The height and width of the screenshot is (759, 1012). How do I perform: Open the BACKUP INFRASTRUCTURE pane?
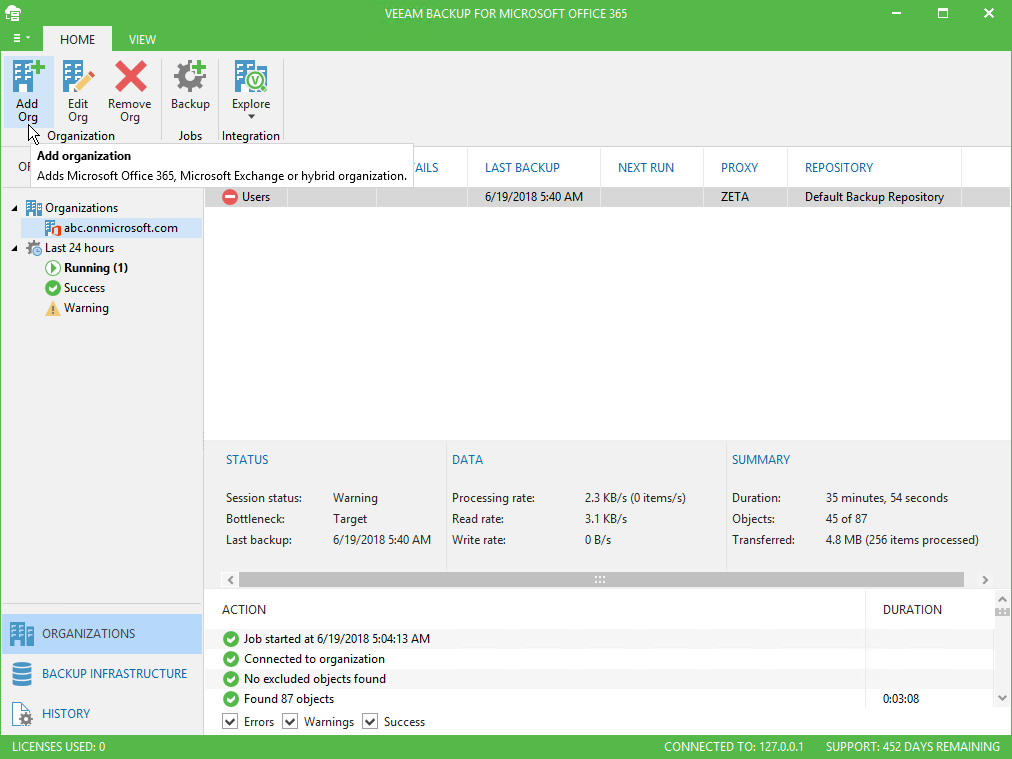click(102, 674)
